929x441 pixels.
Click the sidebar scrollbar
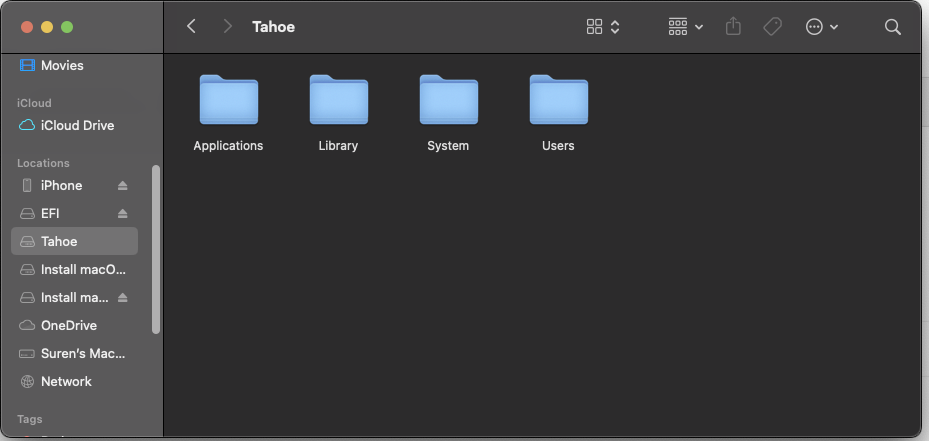156,249
